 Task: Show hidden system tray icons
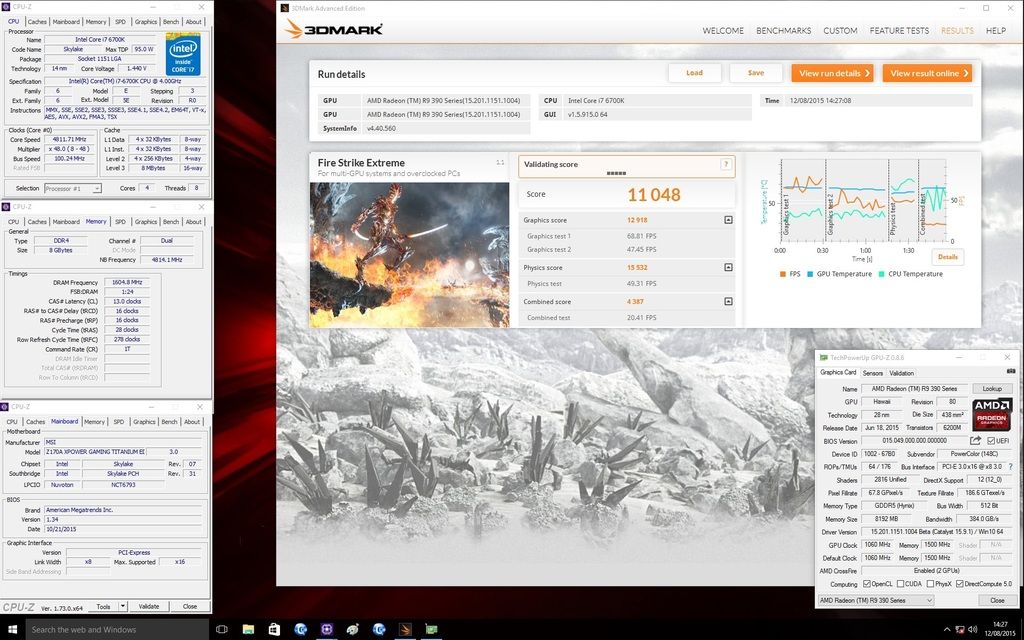click(x=947, y=630)
